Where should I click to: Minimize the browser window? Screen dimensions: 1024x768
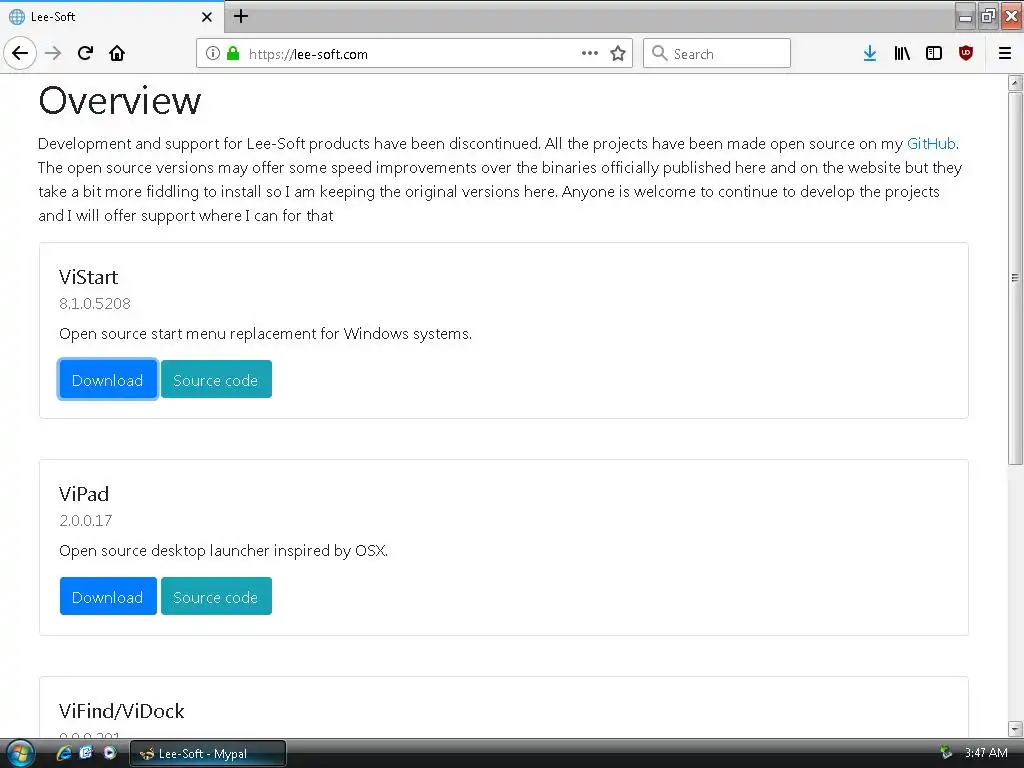(x=965, y=16)
